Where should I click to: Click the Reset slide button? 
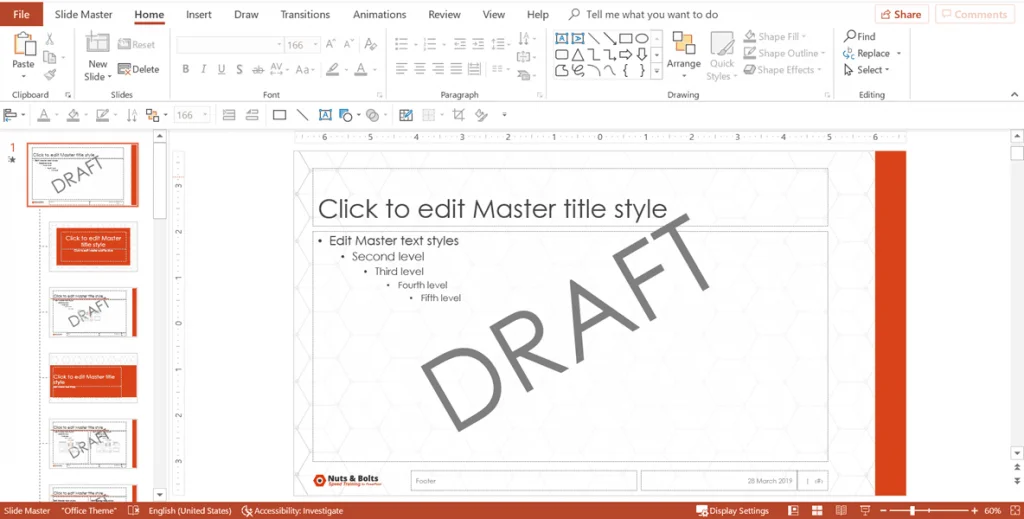pos(136,44)
